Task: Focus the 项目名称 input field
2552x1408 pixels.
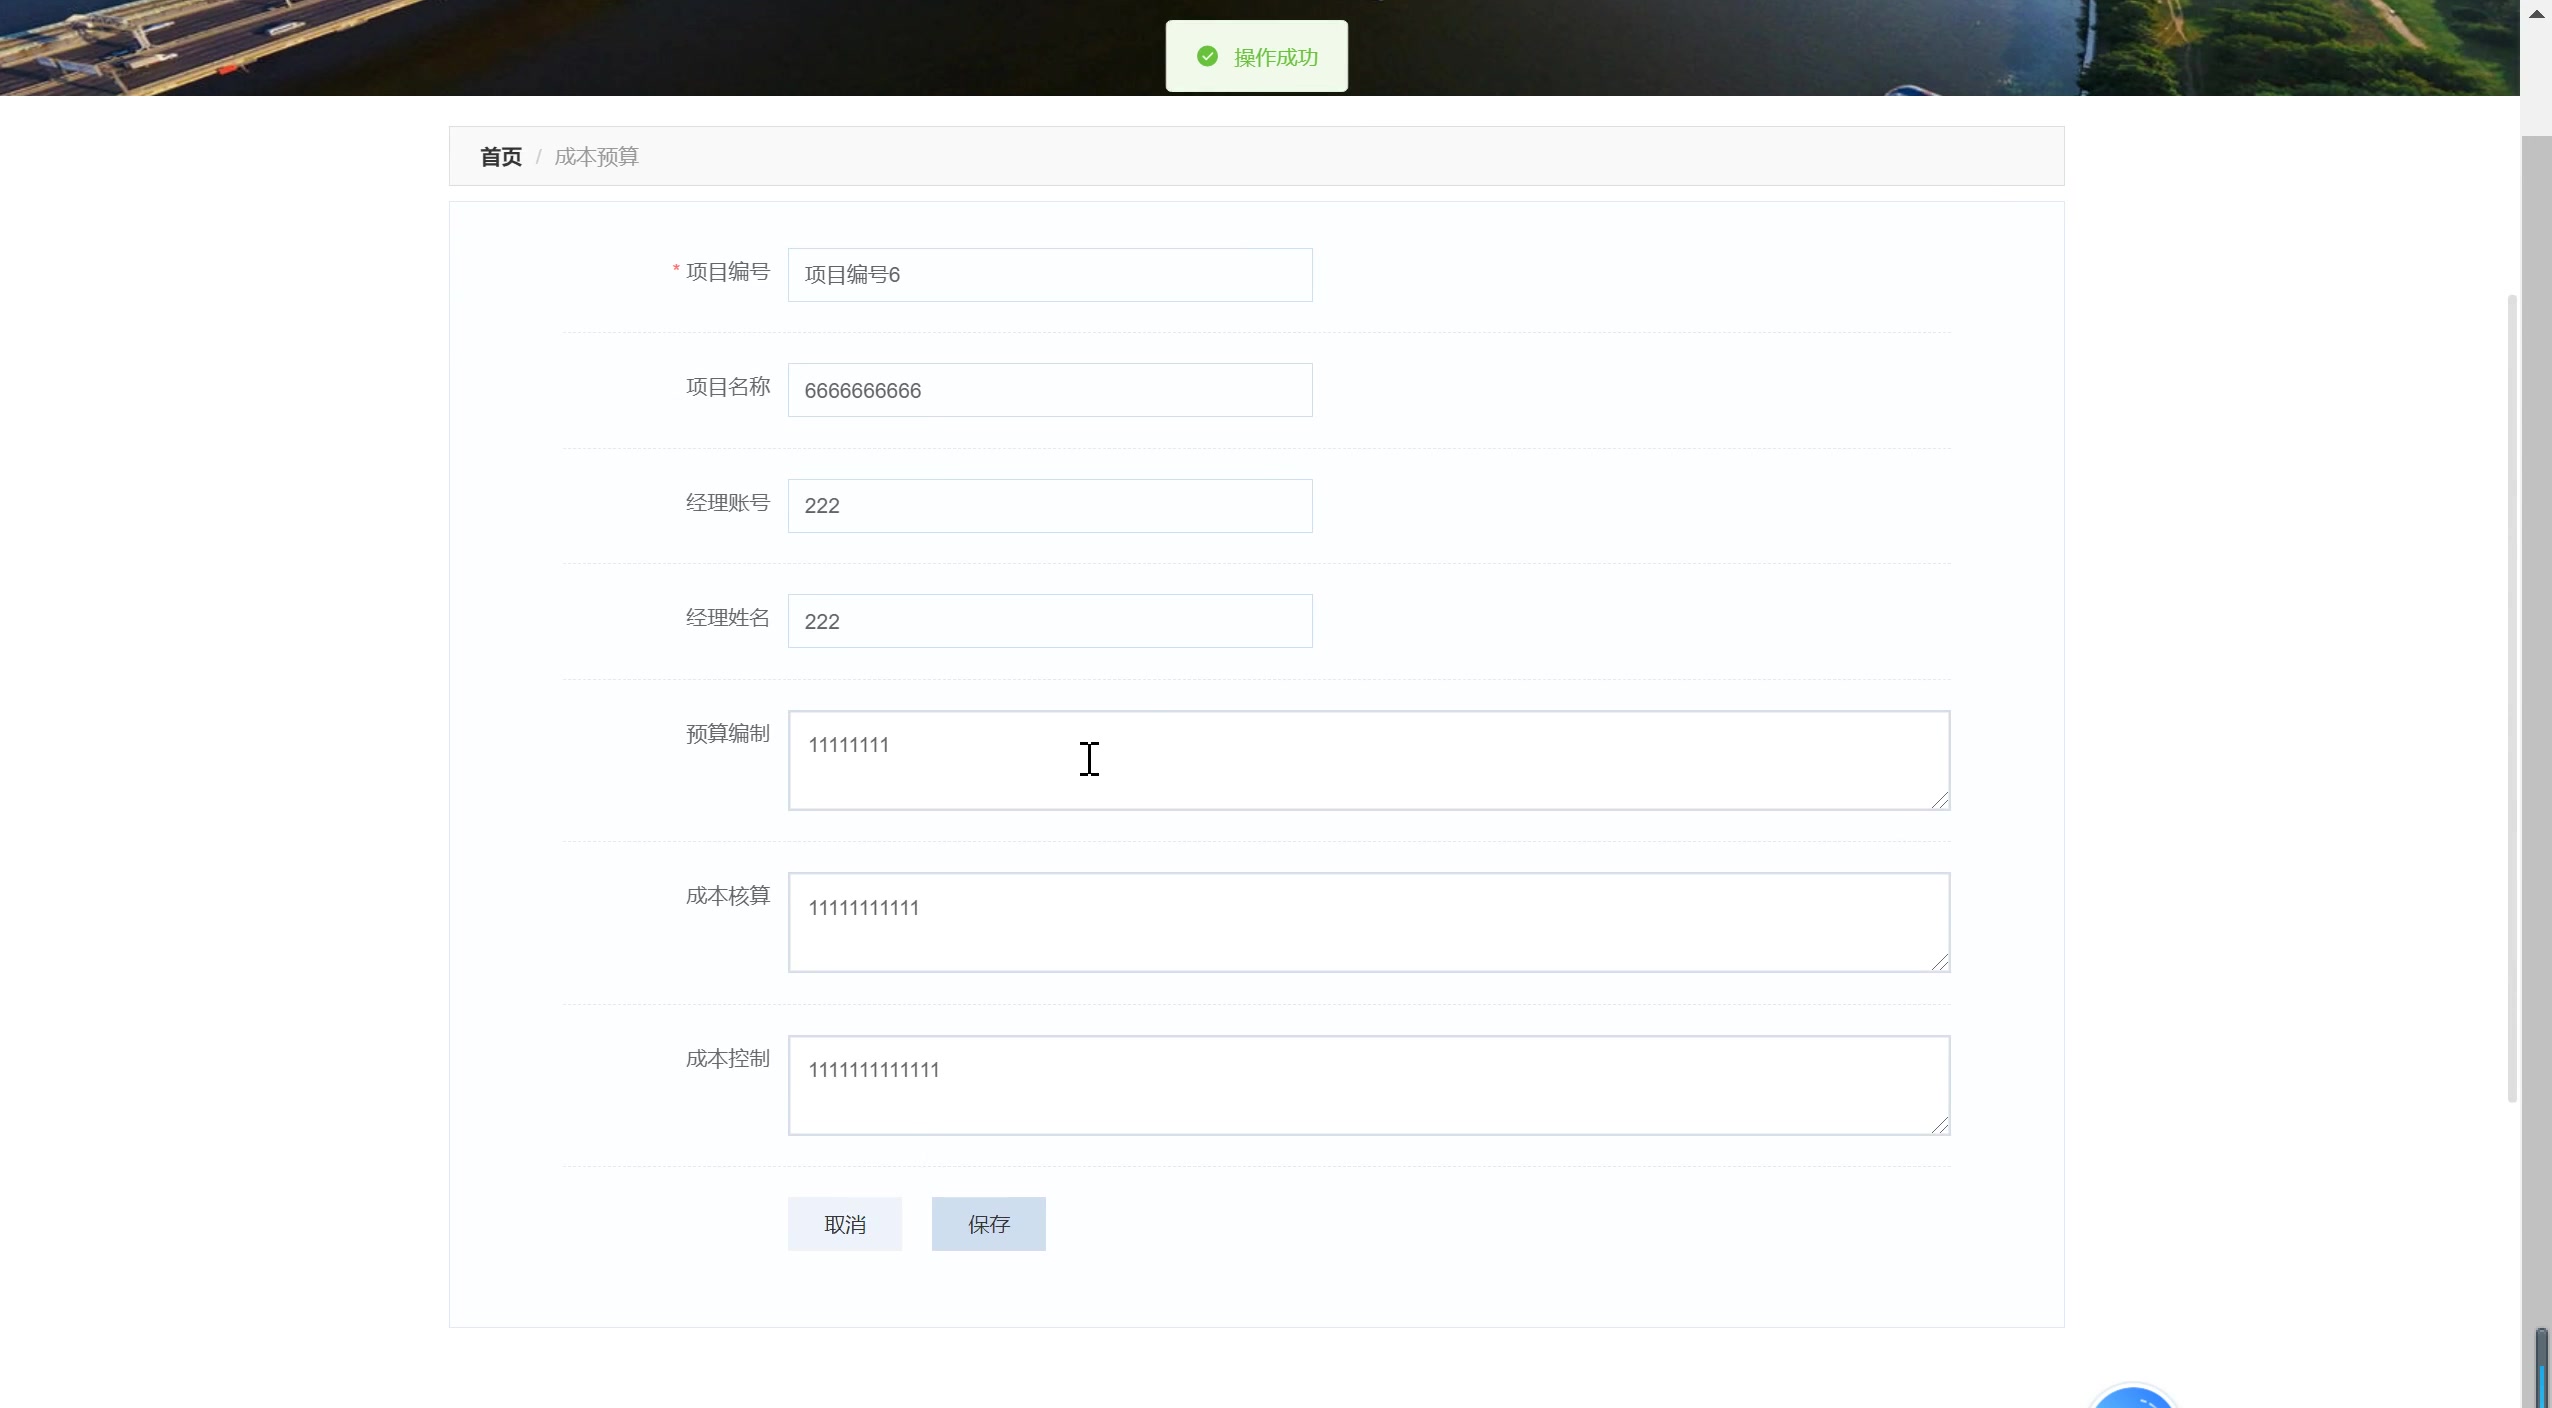Action: [1049, 390]
